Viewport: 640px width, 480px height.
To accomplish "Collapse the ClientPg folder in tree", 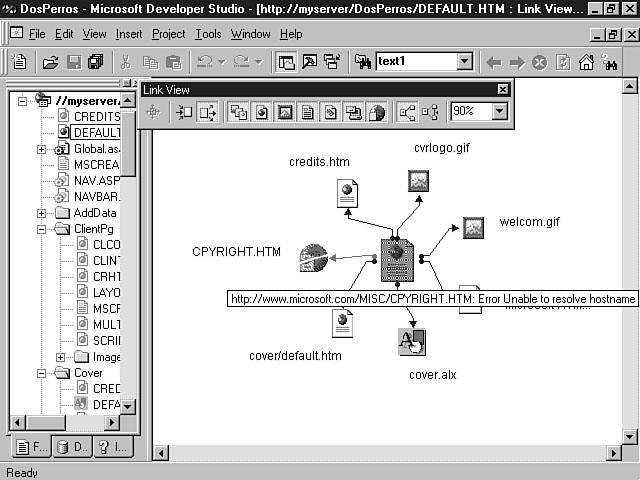I will click(42, 229).
